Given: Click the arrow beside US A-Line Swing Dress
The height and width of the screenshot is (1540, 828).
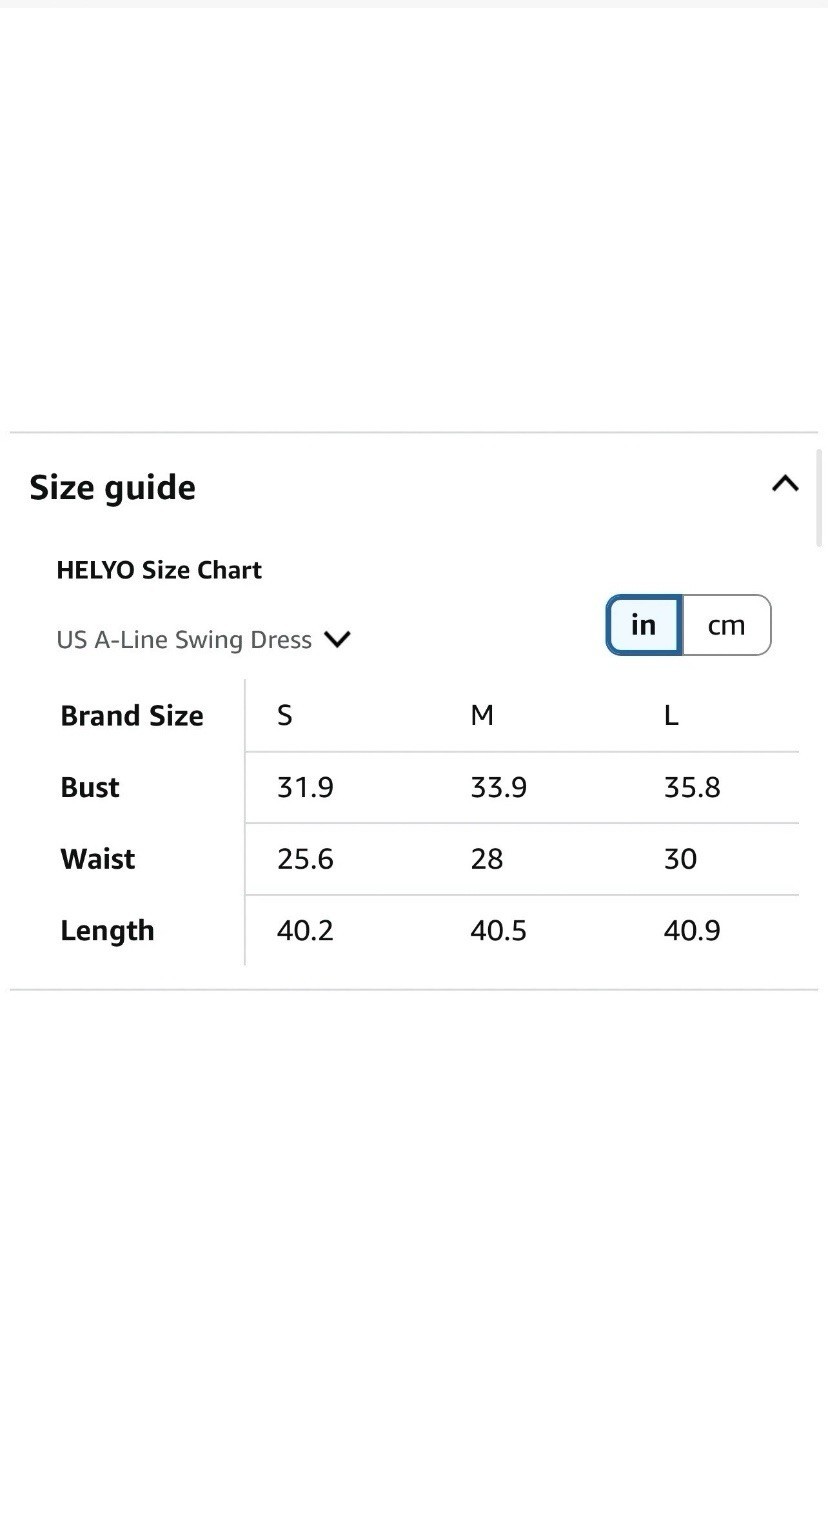Looking at the screenshot, I should 338,639.
